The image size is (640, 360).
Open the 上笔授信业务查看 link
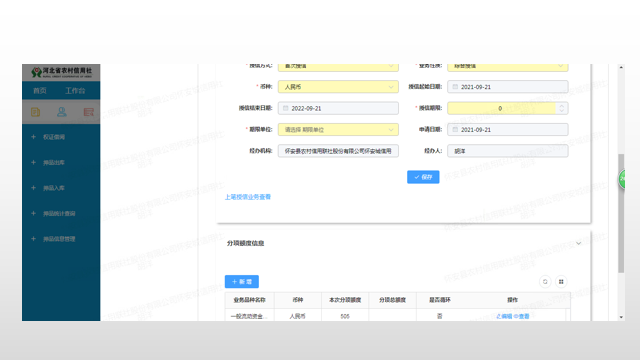coord(248,197)
